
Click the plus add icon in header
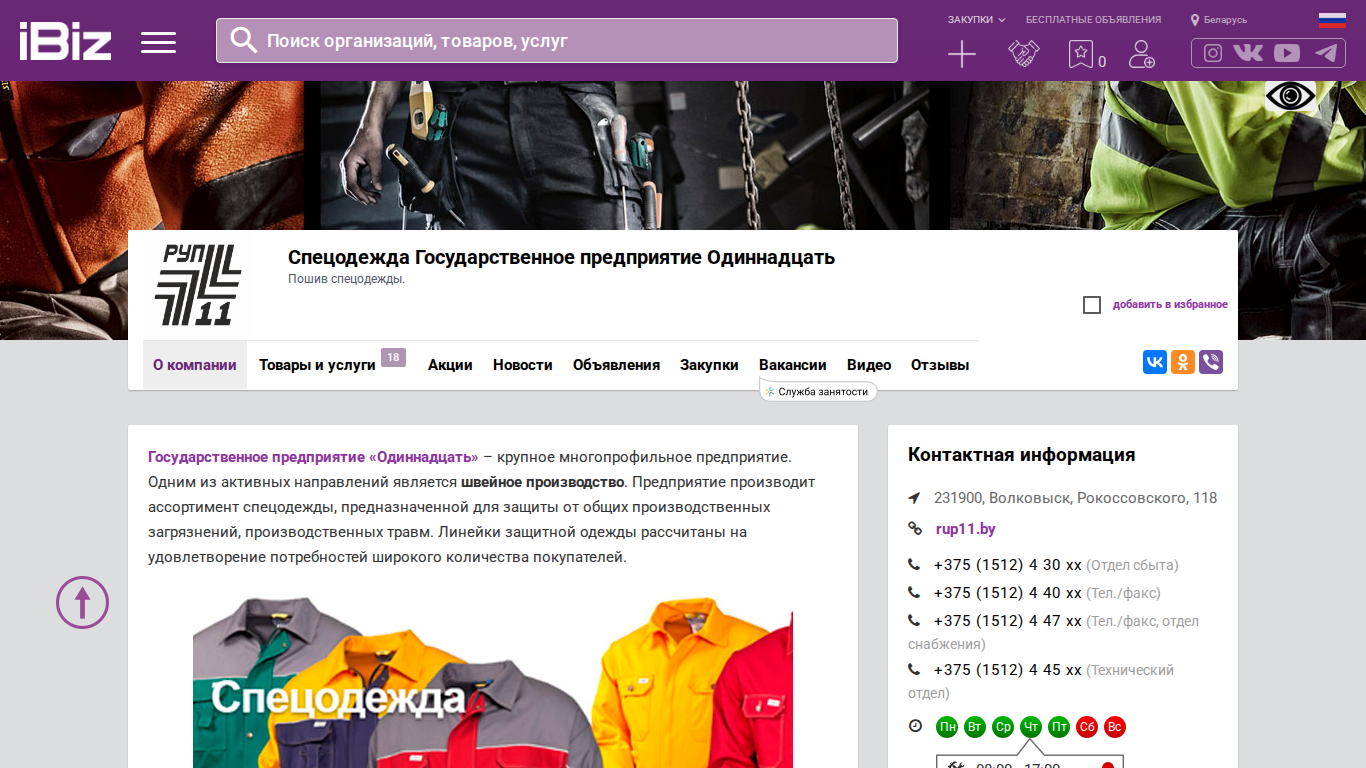[961, 54]
